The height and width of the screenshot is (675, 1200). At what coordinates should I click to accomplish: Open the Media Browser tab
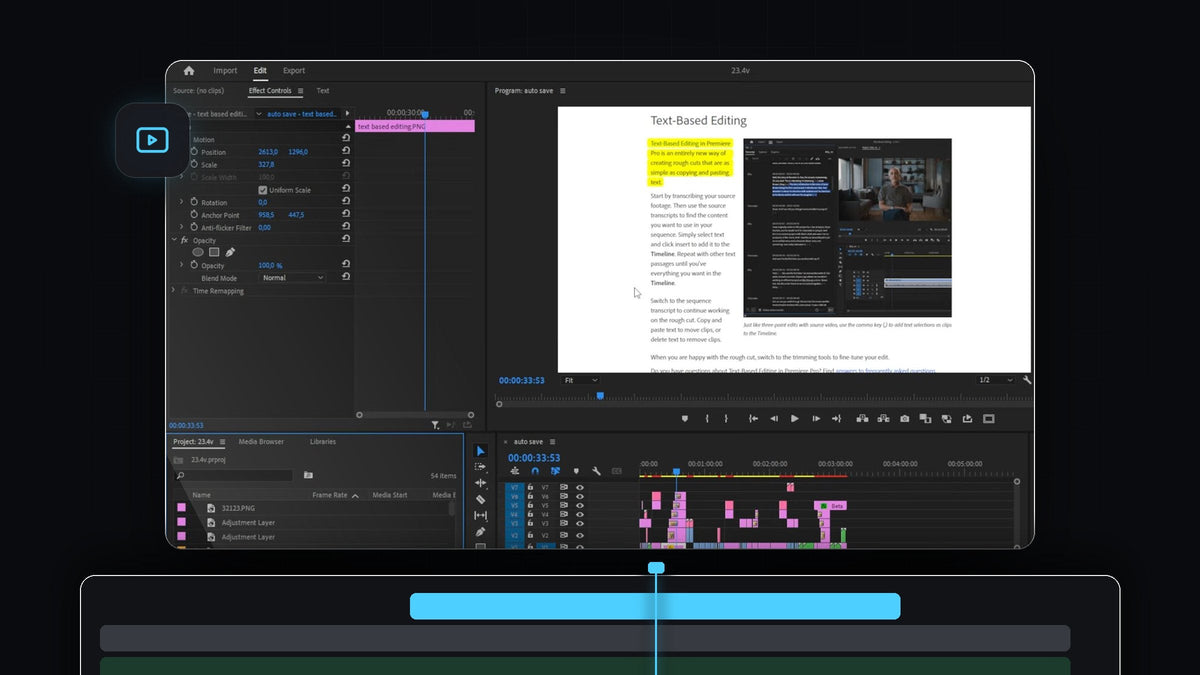coord(261,442)
